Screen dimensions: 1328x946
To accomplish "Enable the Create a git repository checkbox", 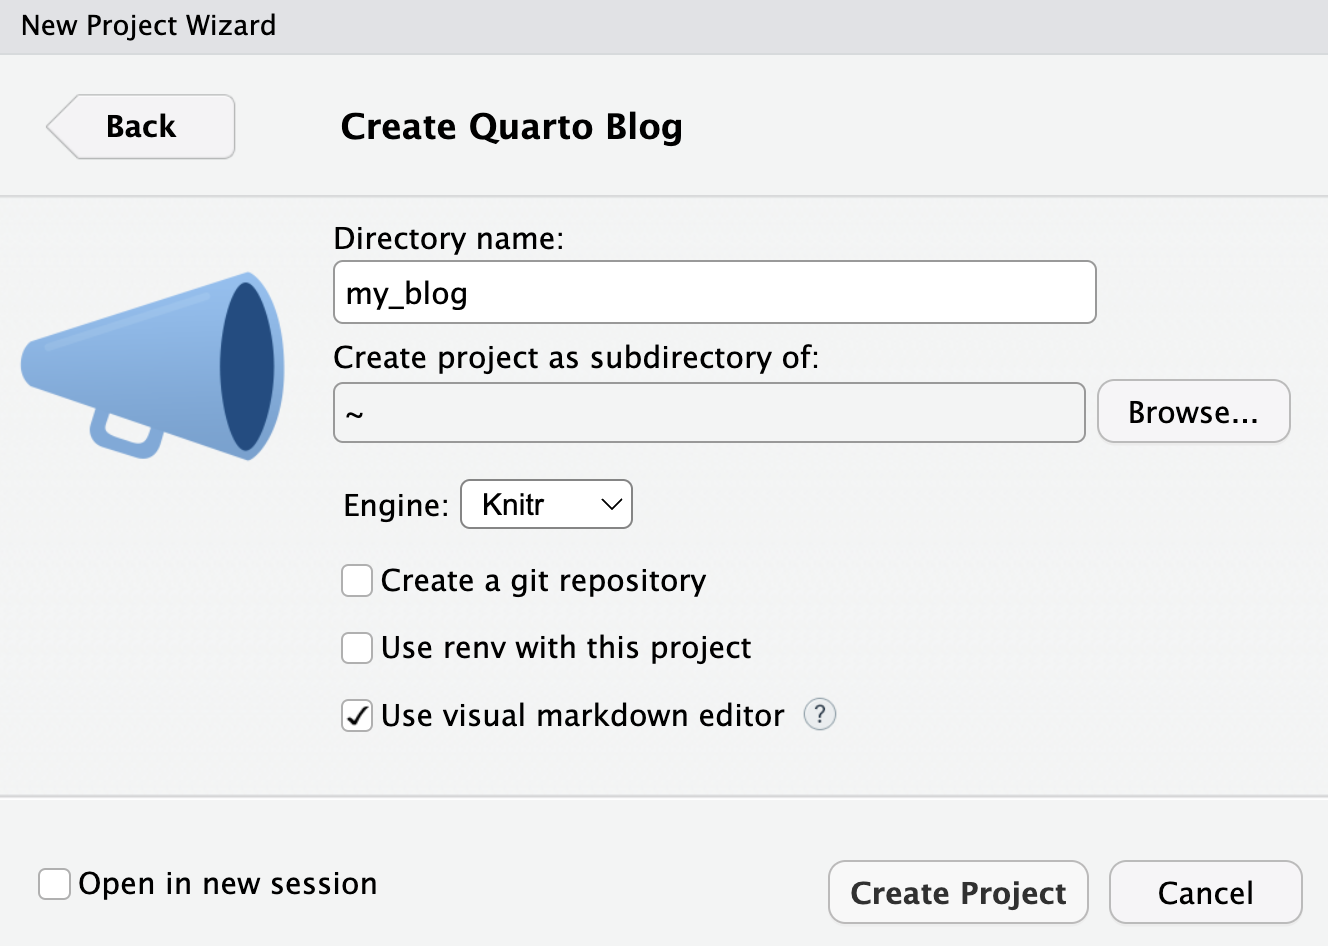I will tap(357, 580).
